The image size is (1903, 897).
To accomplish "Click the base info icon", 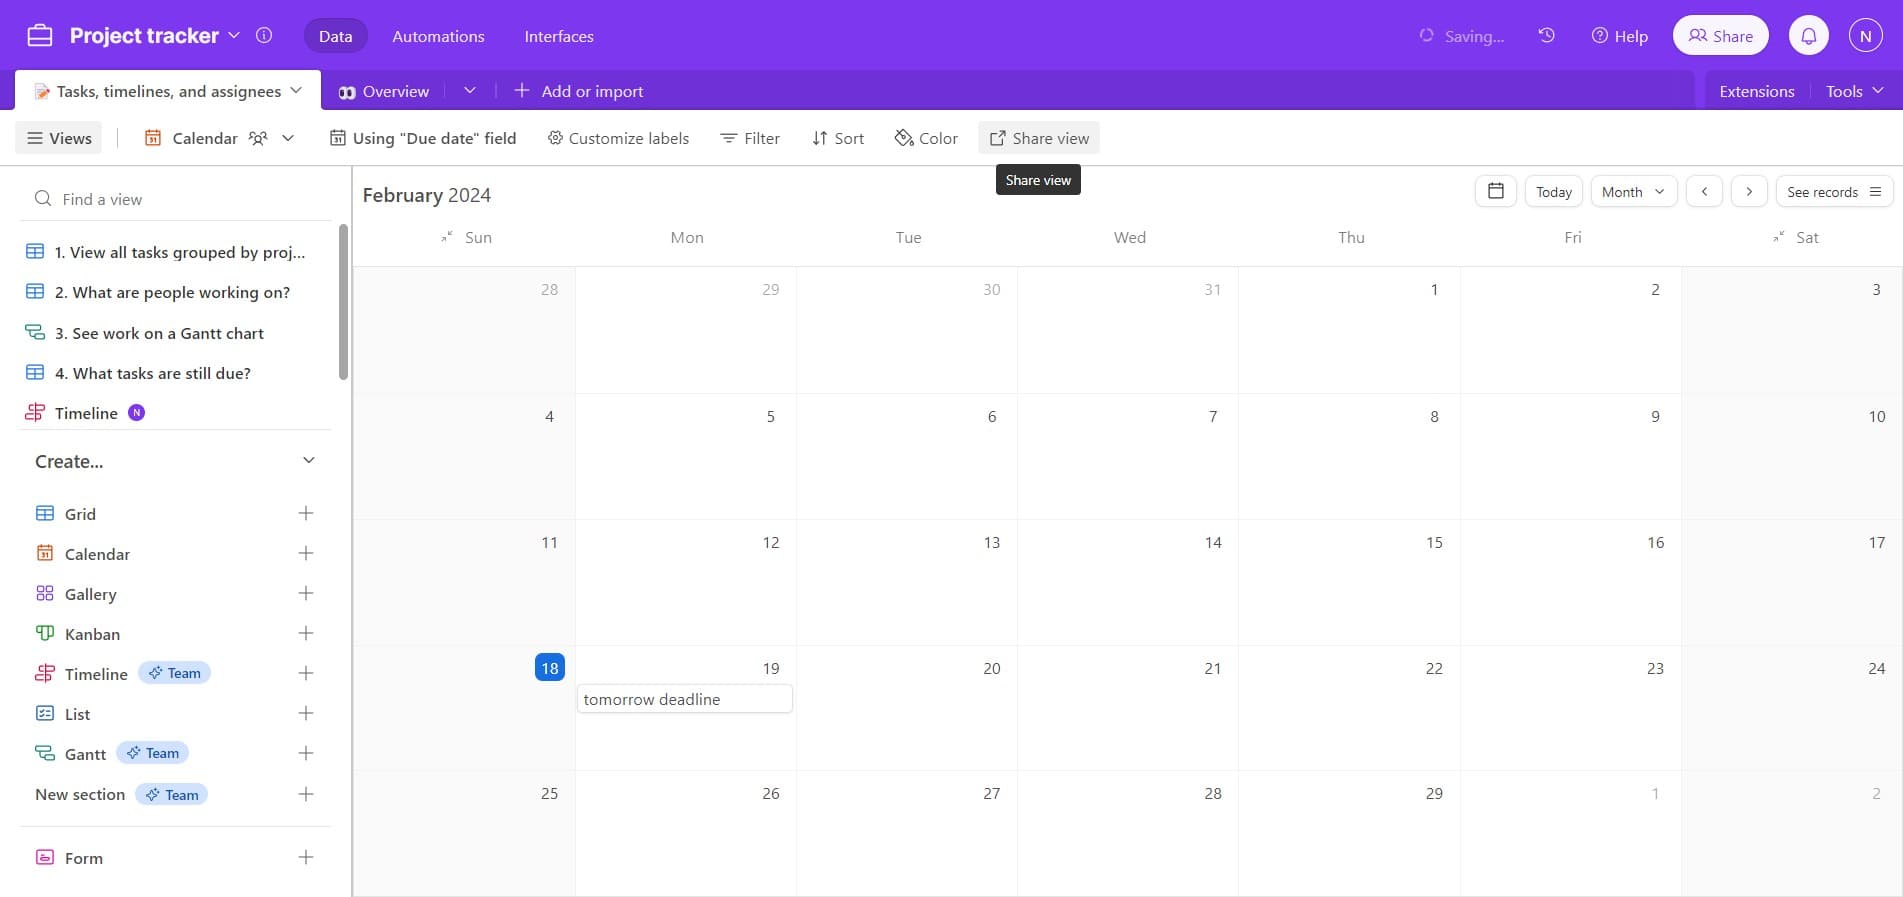I will click(x=264, y=36).
